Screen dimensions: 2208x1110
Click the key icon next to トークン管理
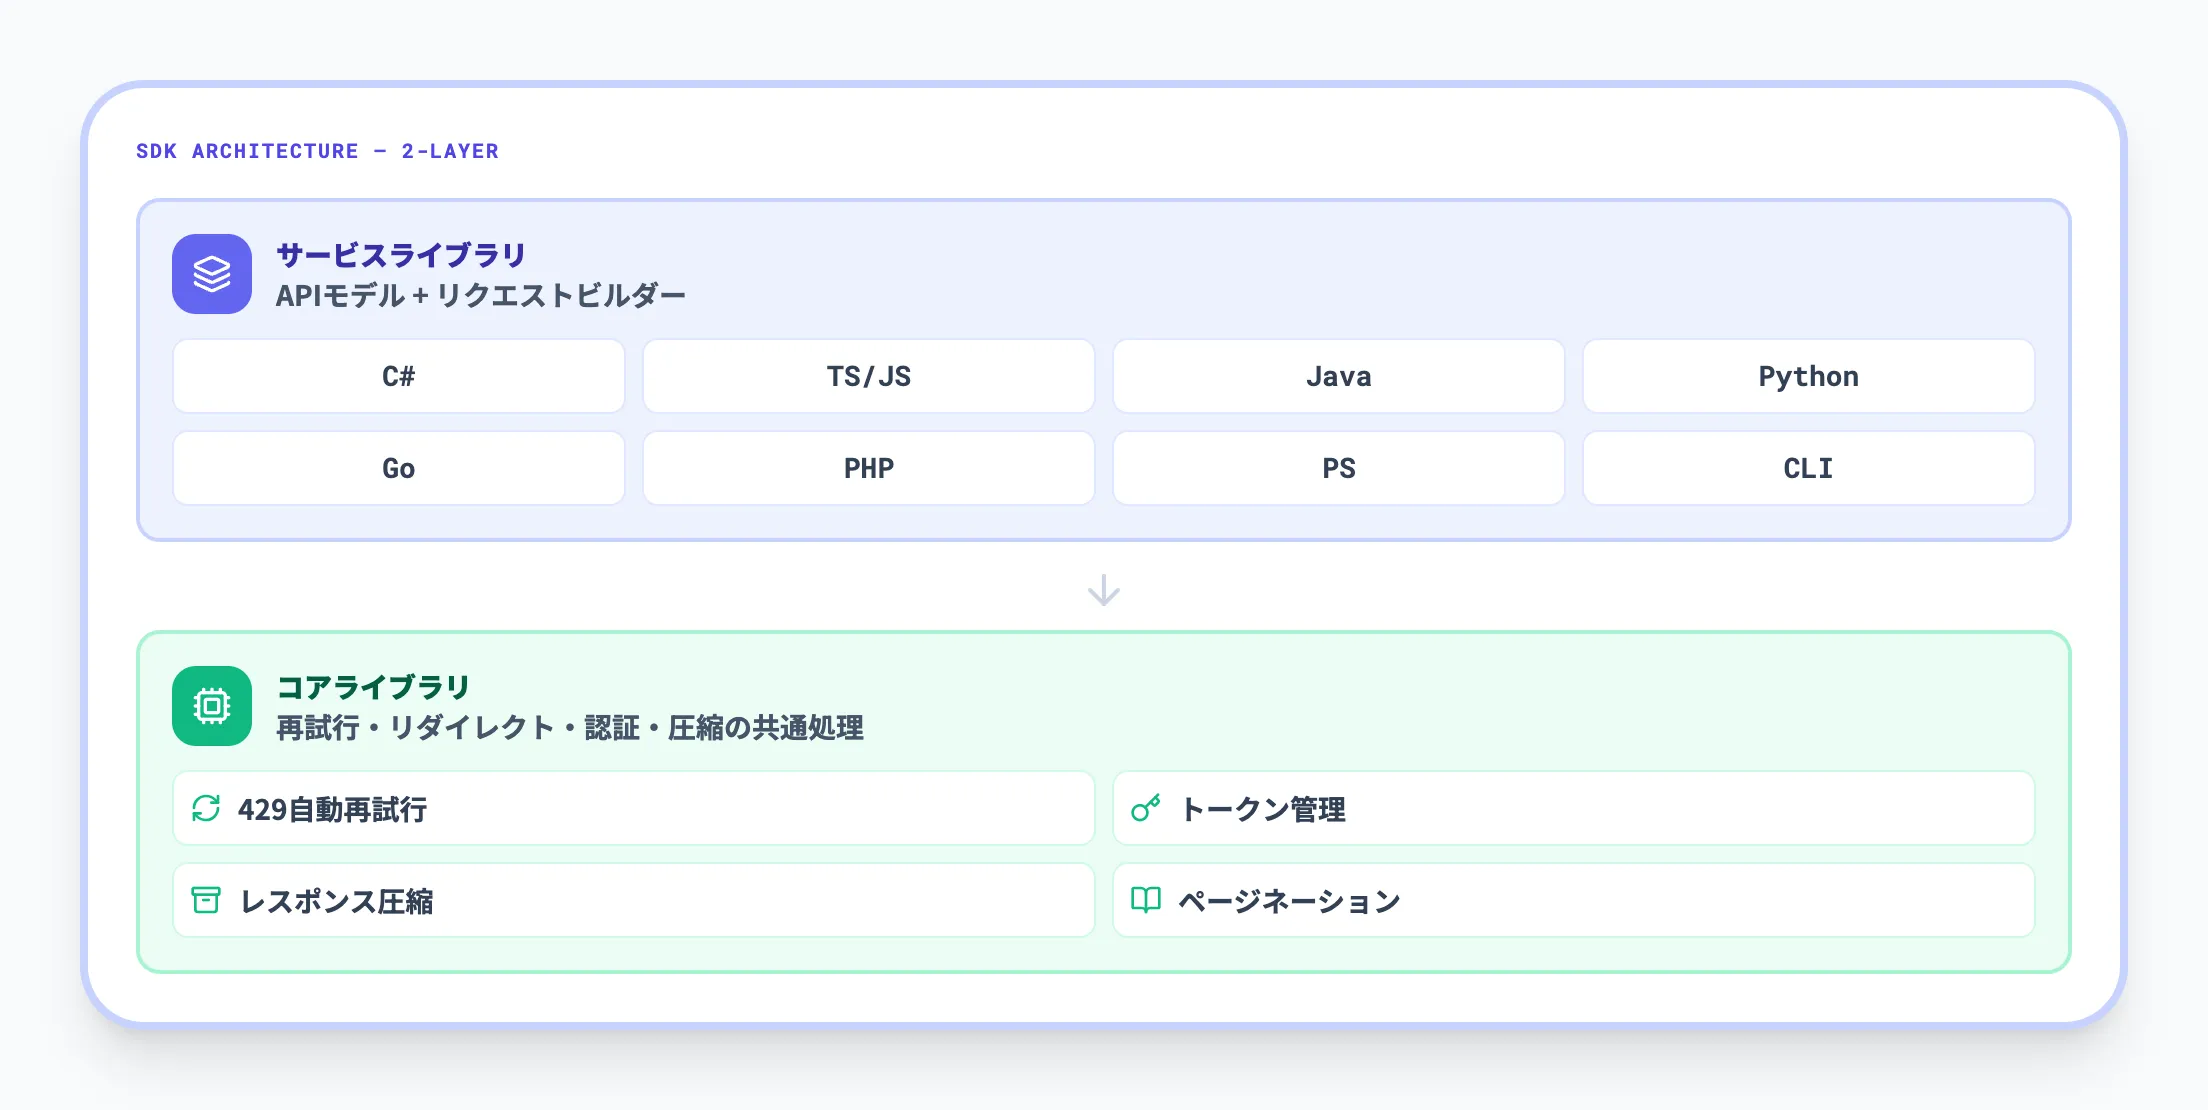[1148, 808]
